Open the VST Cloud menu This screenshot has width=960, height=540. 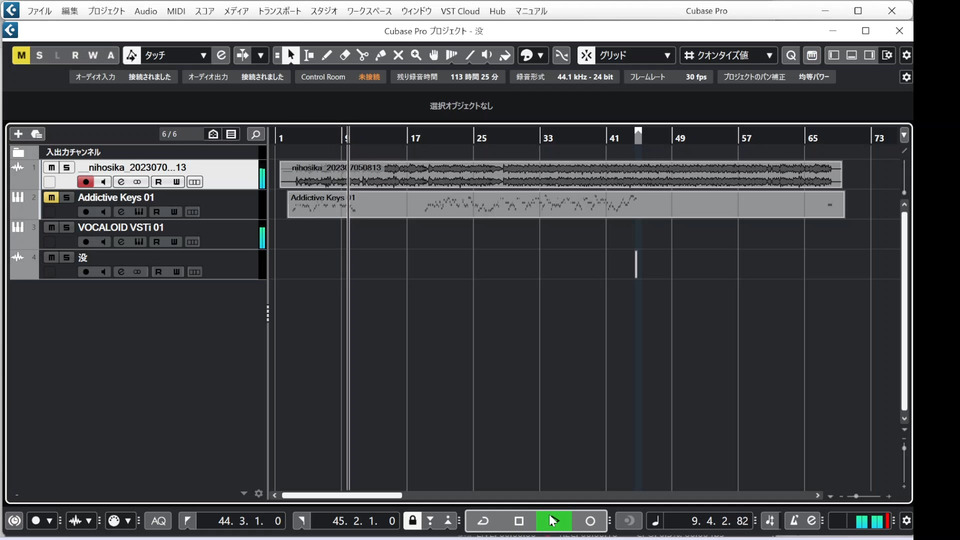pos(460,11)
